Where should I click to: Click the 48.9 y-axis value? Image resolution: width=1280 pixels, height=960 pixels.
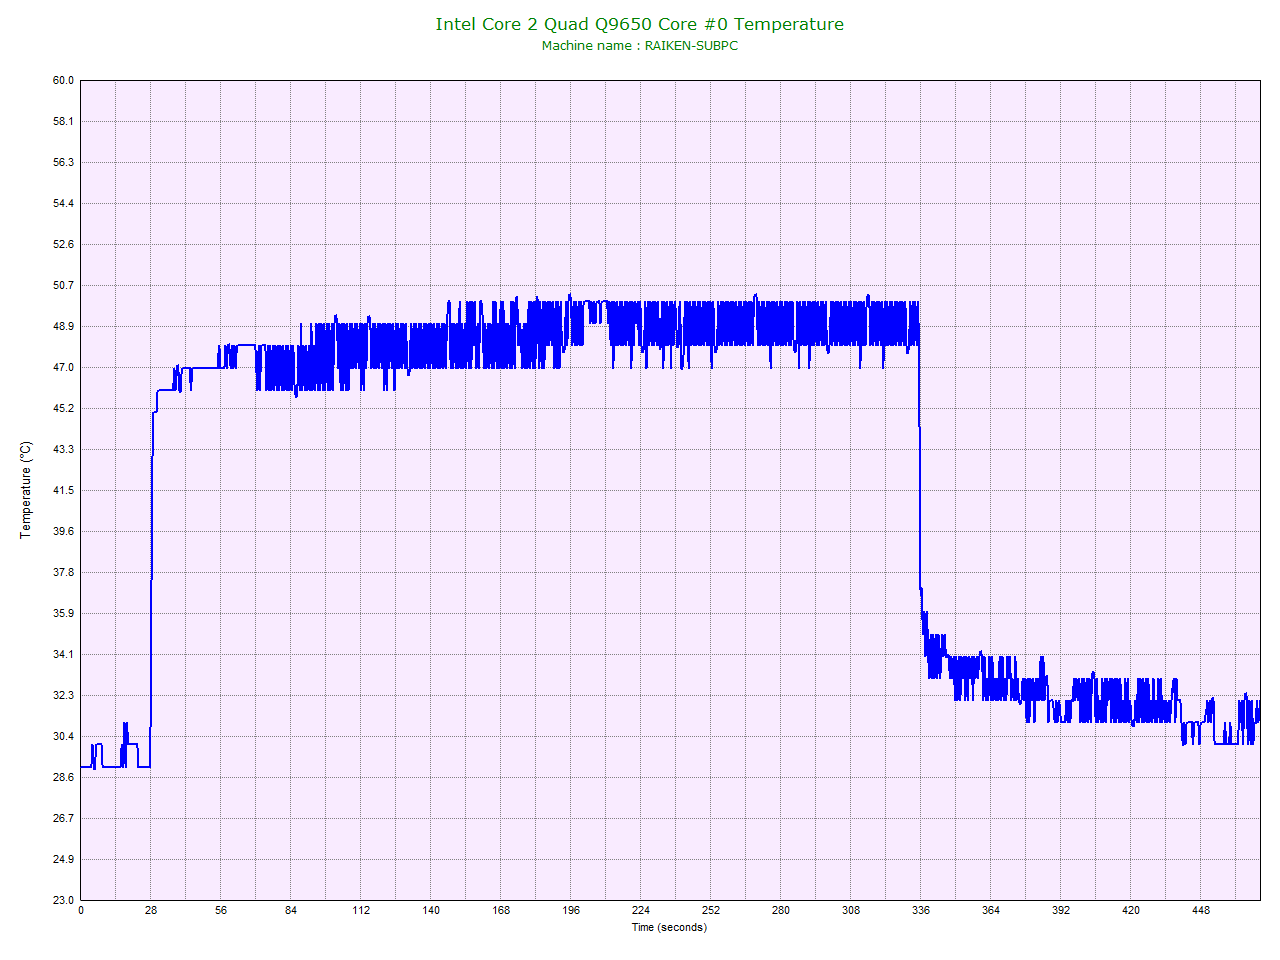(63, 326)
